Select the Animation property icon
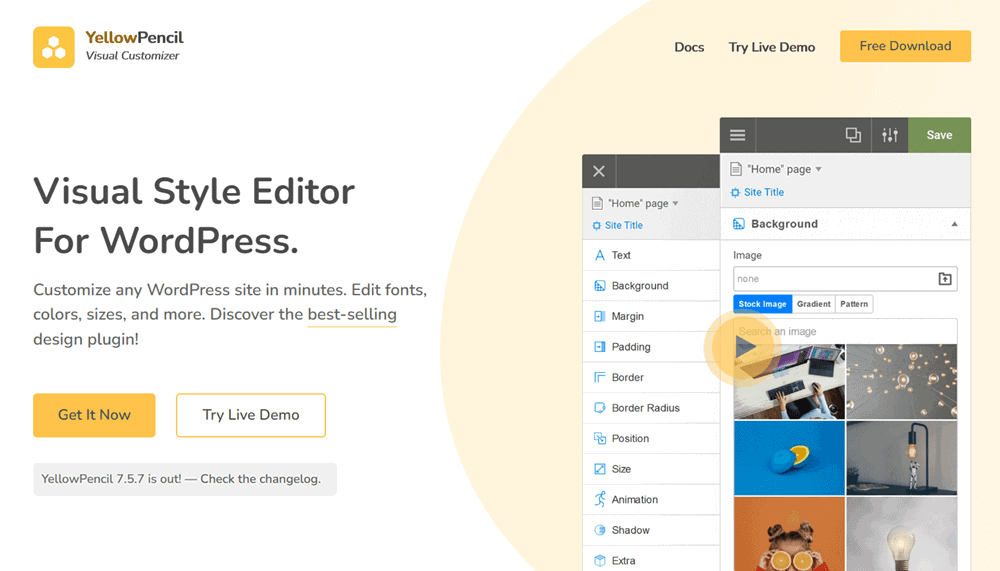This screenshot has width=1000, height=571. [600, 499]
